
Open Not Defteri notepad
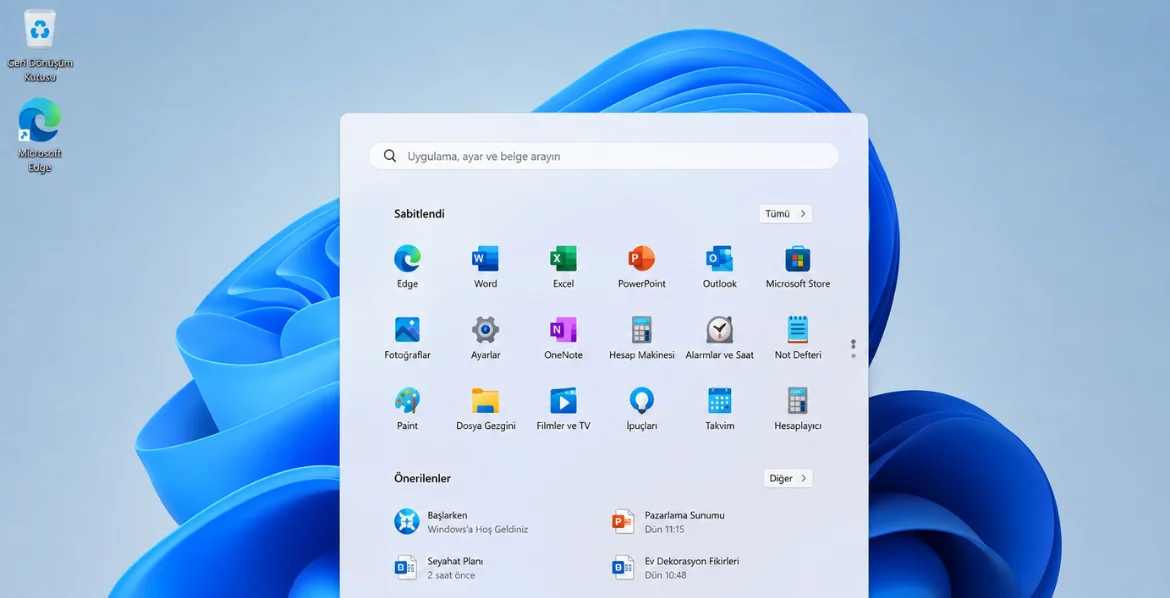[x=798, y=337]
